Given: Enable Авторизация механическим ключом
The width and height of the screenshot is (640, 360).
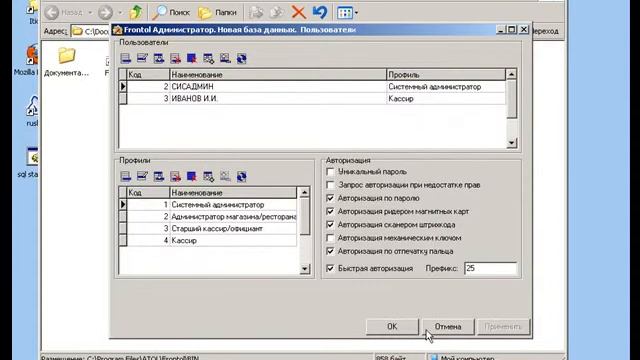Looking at the screenshot, I should pyautogui.click(x=330, y=238).
